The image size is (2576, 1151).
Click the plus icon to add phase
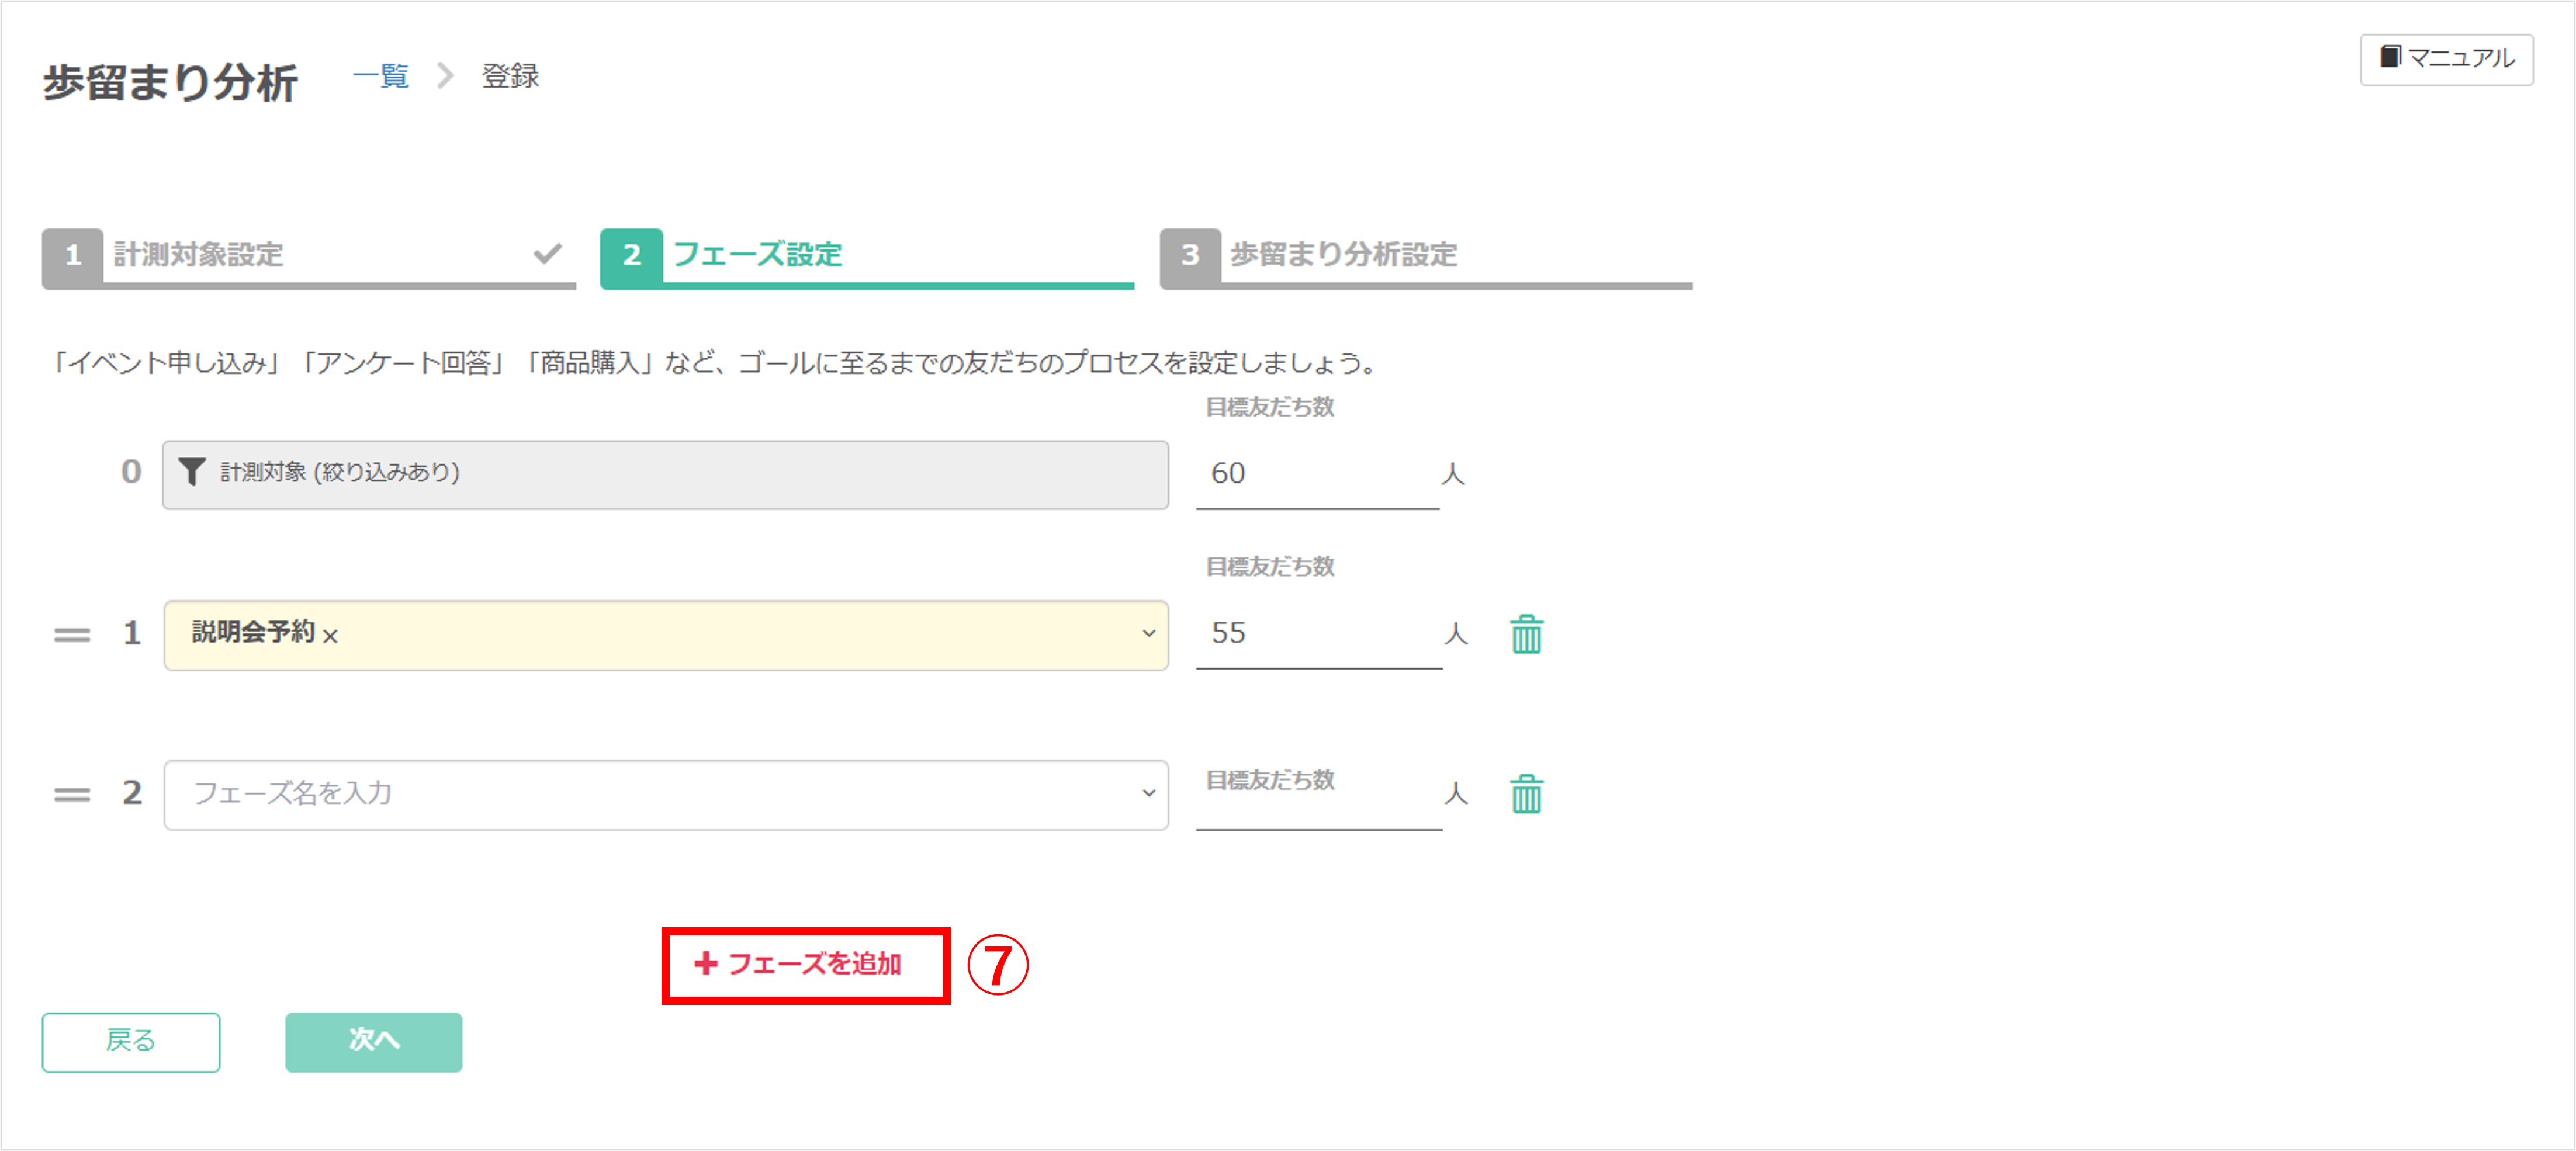[x=706, y=963]
